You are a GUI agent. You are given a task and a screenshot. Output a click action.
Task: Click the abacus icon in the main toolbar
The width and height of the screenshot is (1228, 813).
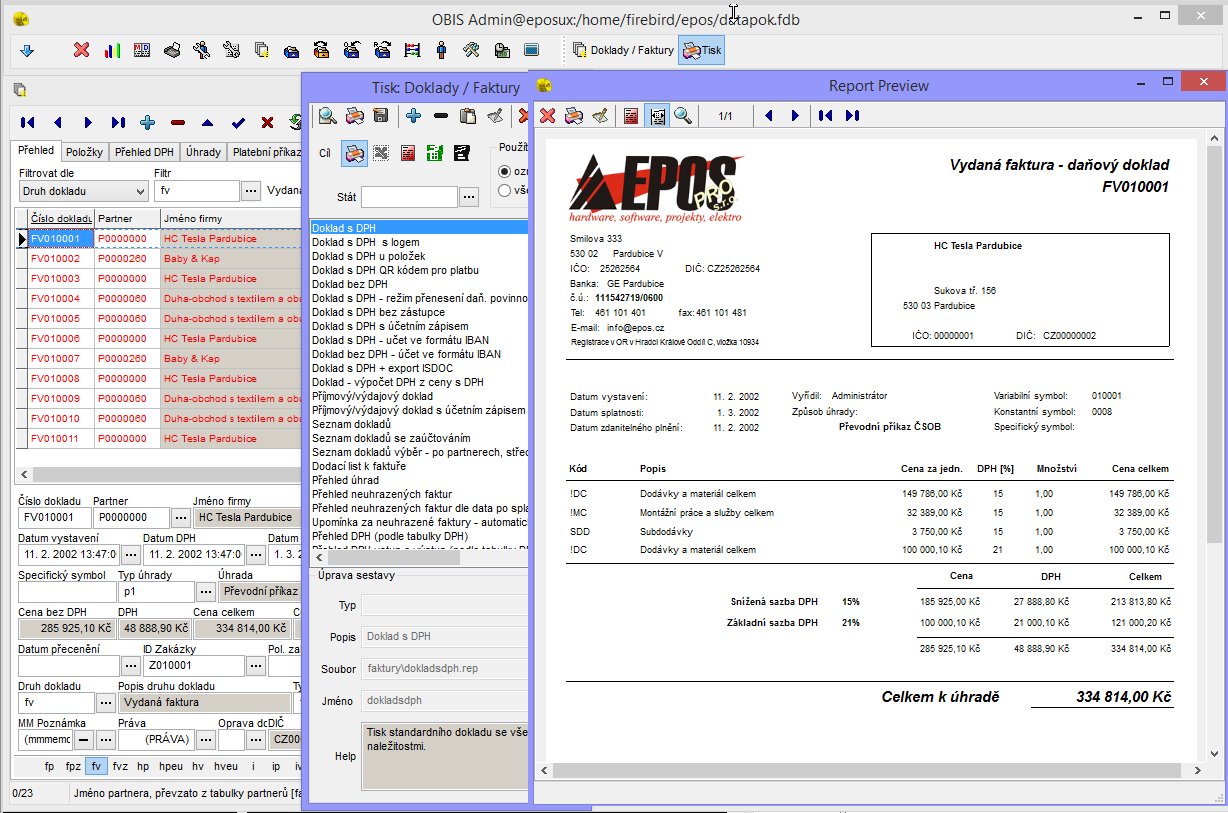coord(412,50)
